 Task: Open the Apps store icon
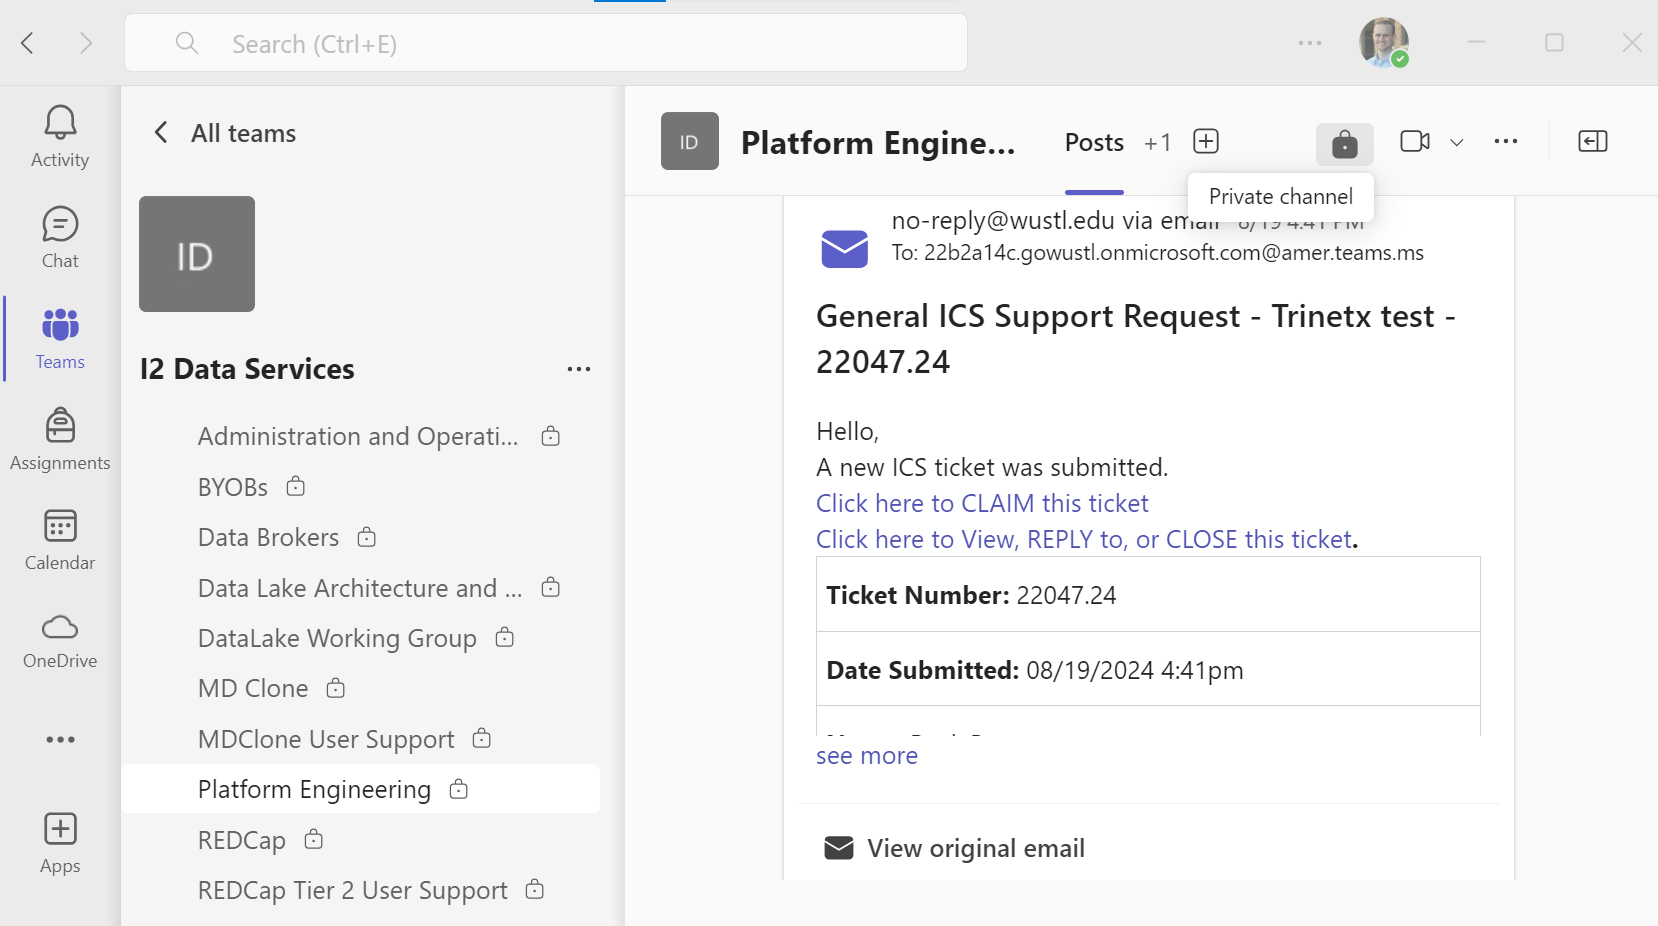point(60,844)
